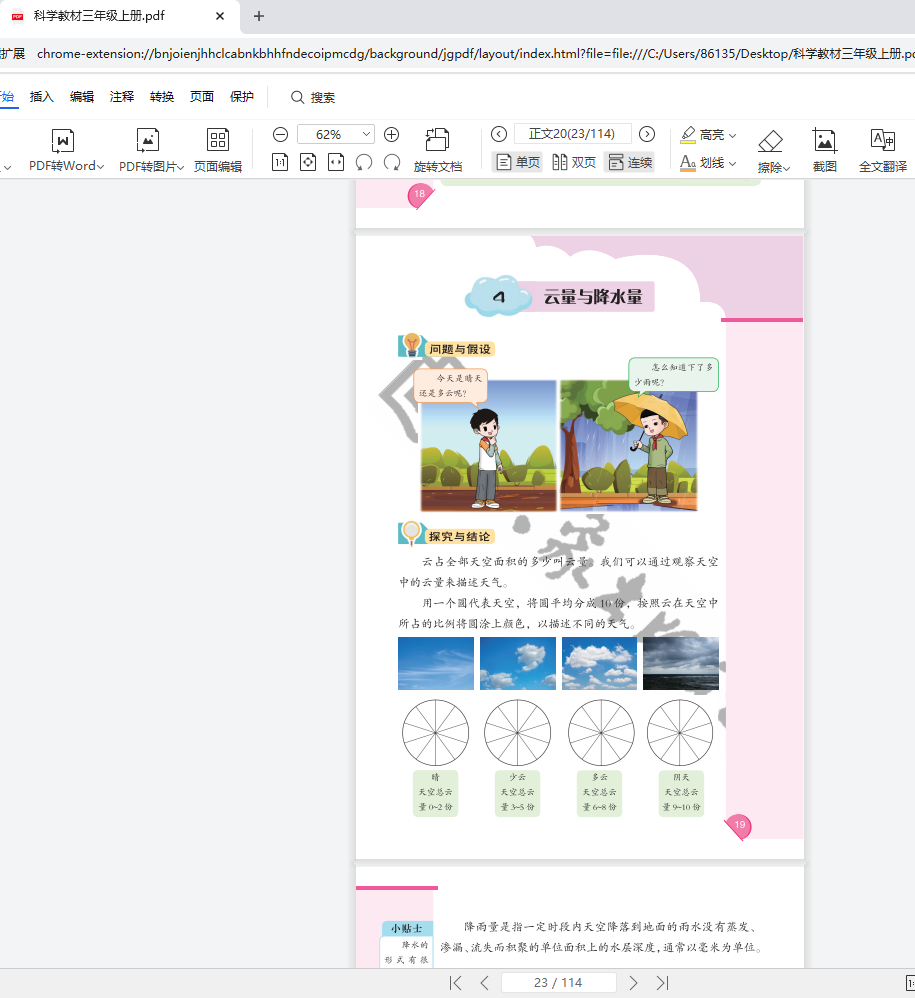Screen dimensions: 915x998
Task: Open the 全文翻译 translation tool
Action: coord(882,149)
